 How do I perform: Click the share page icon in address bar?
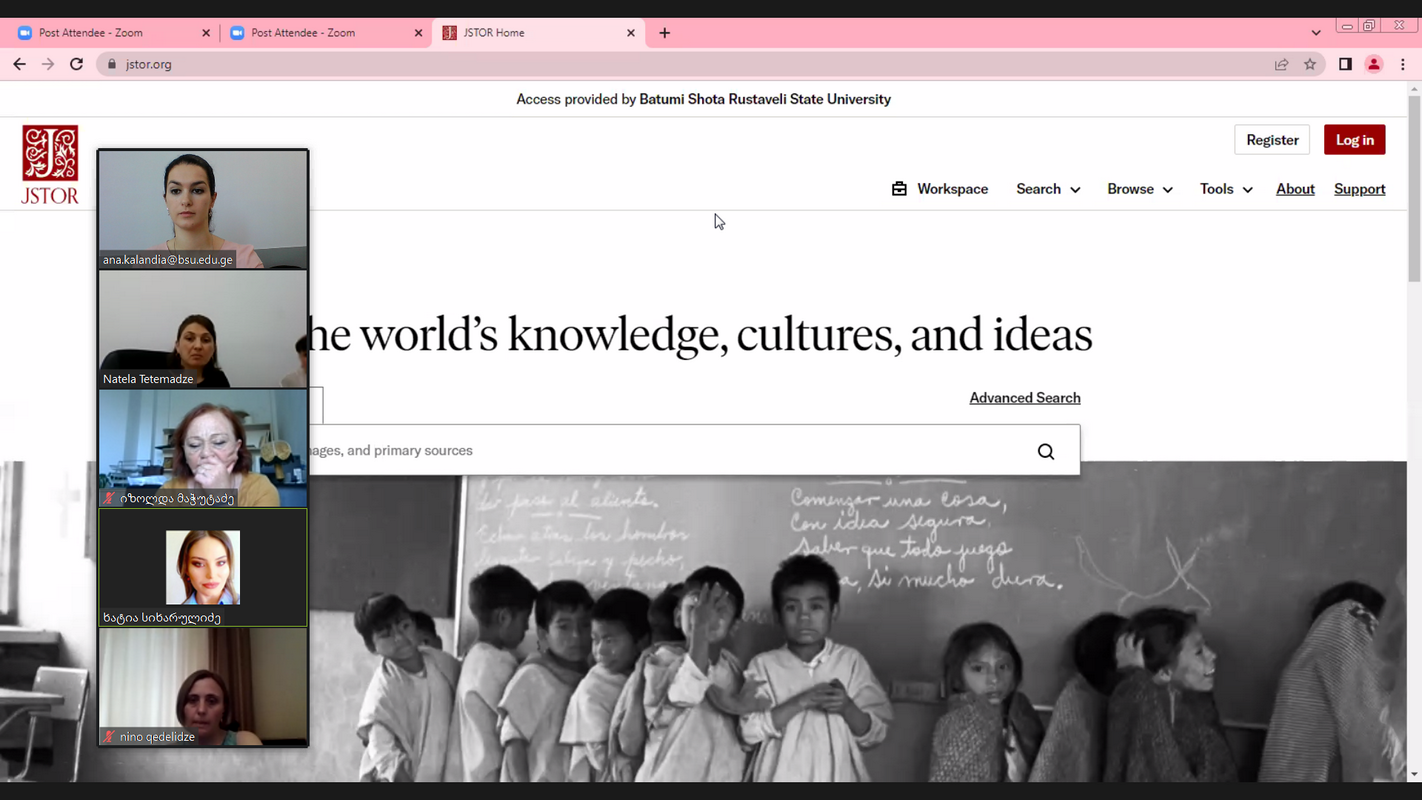coord(1281,64)
